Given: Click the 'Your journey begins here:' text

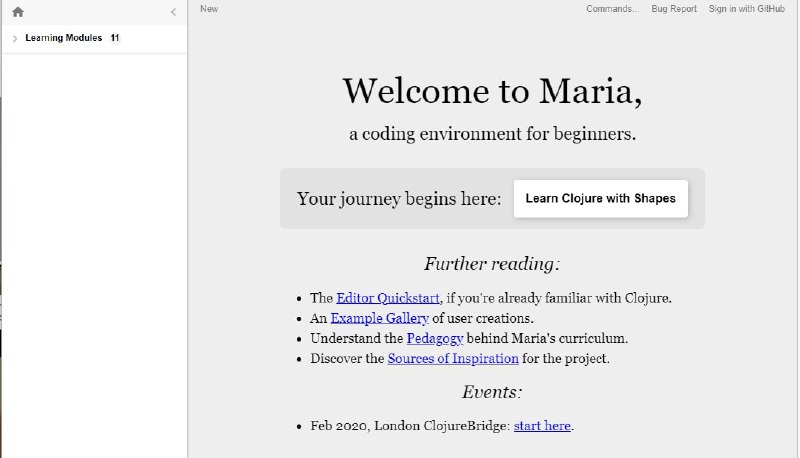Looking at the screenshot, I should click(x=399, y=198).
